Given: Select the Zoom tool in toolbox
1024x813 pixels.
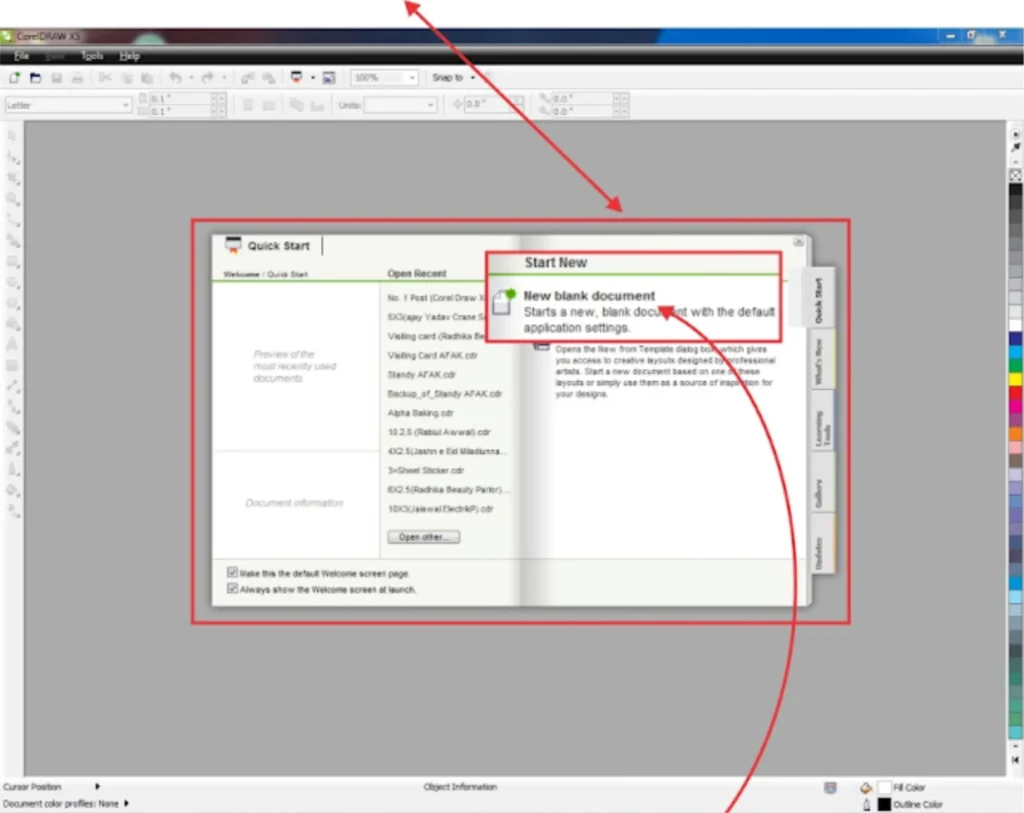Looking at the screenshot, I should pyautogui.click(x=12, y=199).
